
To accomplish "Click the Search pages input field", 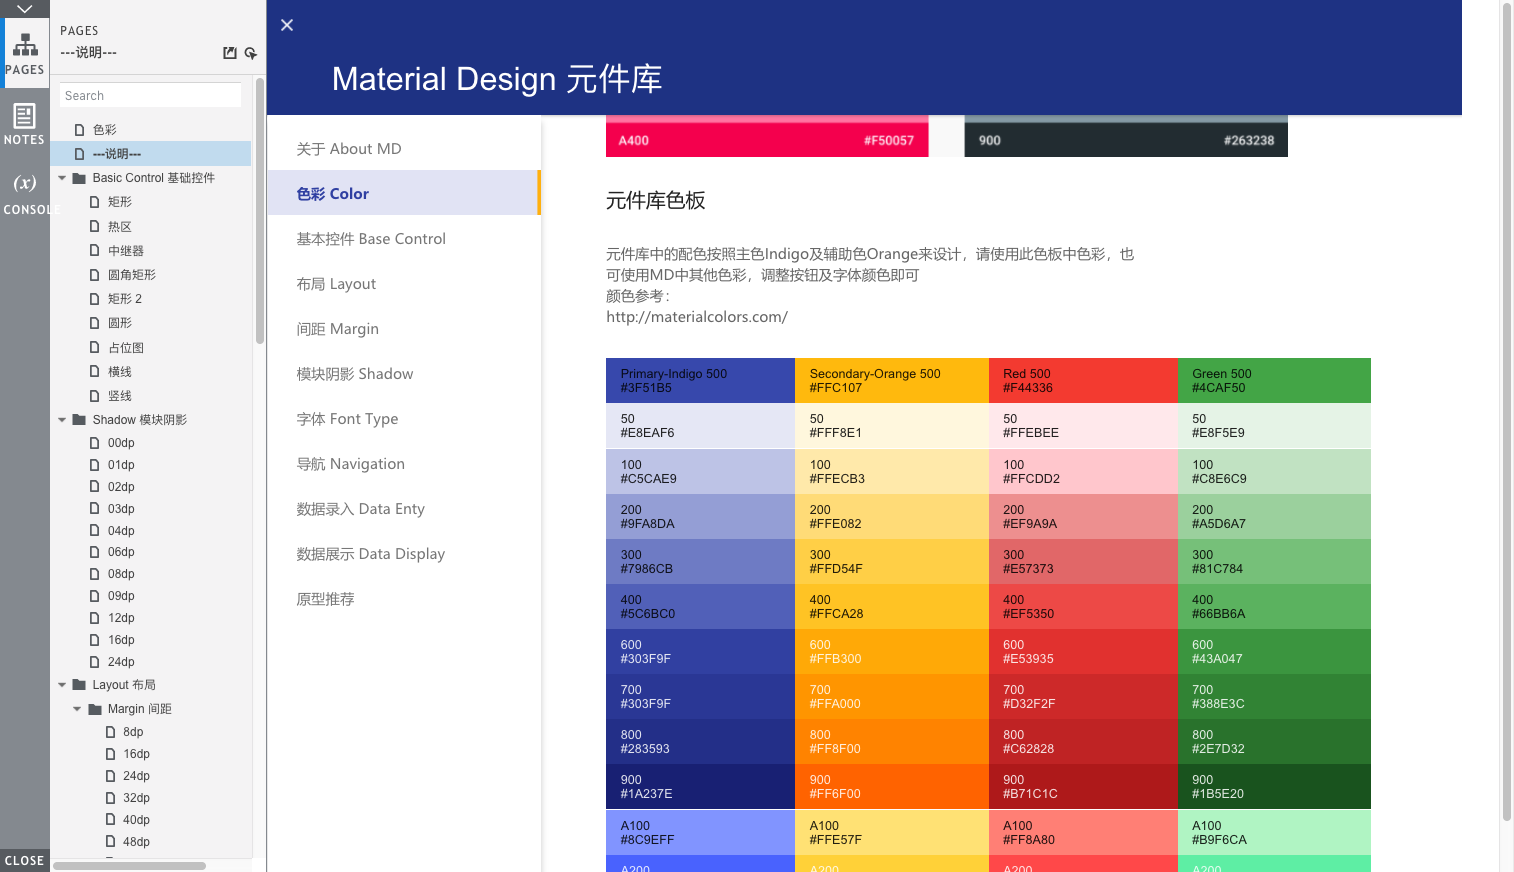I will tap(150, 95).
